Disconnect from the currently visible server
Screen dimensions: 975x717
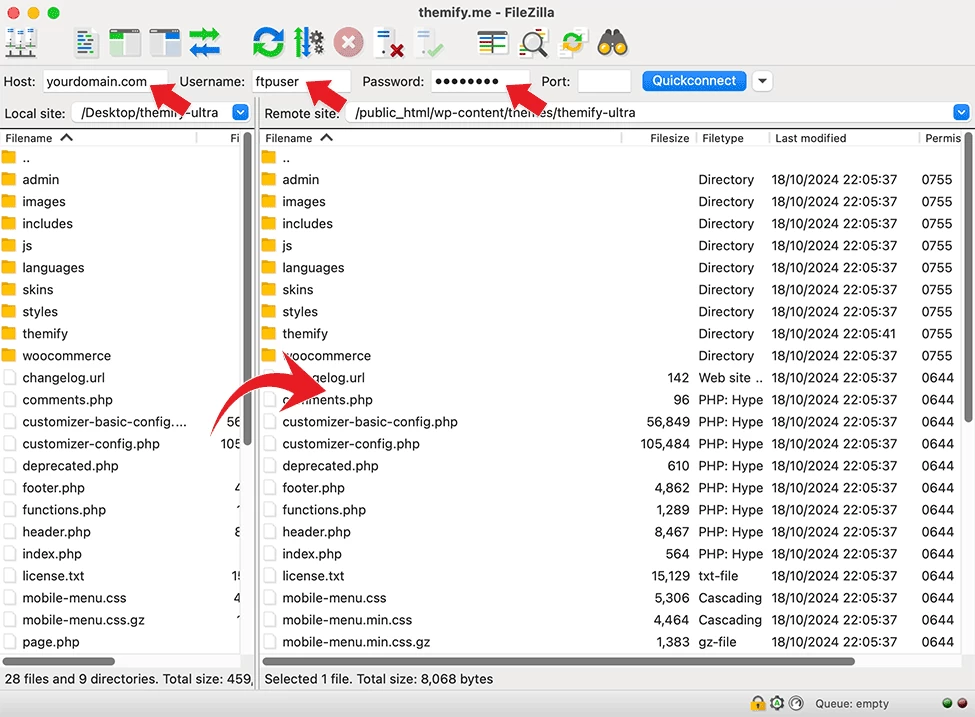(x=389, y=43)
